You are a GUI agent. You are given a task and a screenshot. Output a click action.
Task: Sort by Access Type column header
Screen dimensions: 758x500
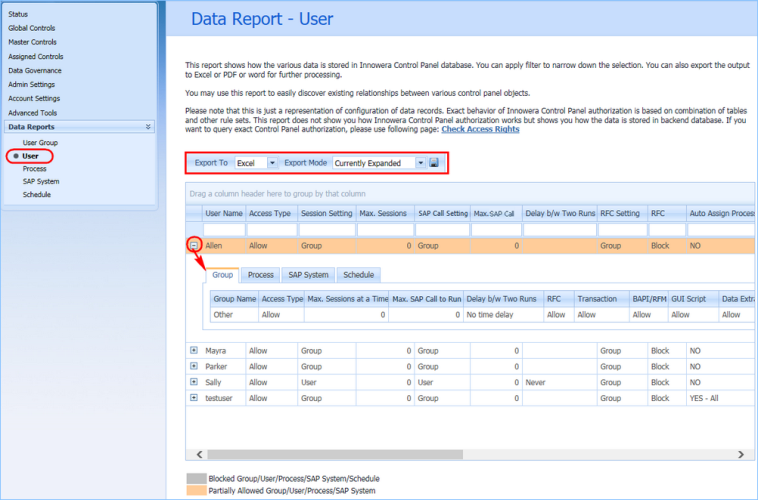(x=270, y=213)
